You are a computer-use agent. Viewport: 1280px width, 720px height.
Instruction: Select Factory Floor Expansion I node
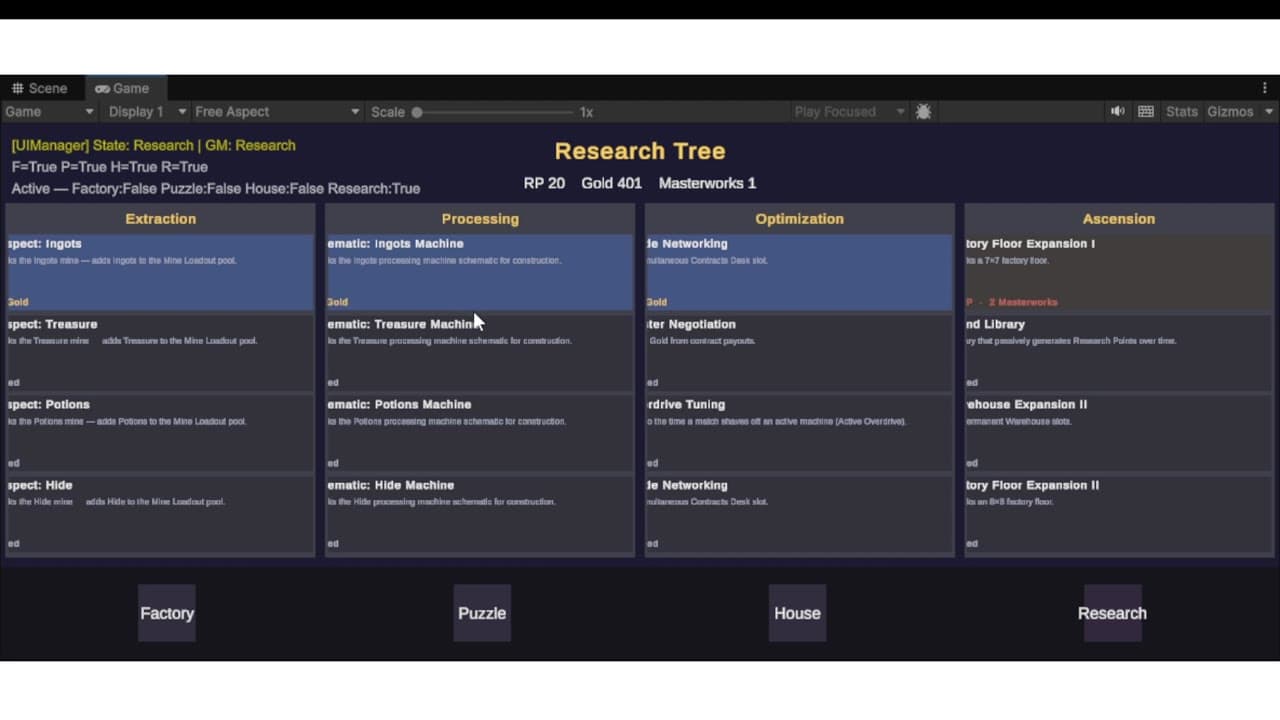coord(1119,272)
